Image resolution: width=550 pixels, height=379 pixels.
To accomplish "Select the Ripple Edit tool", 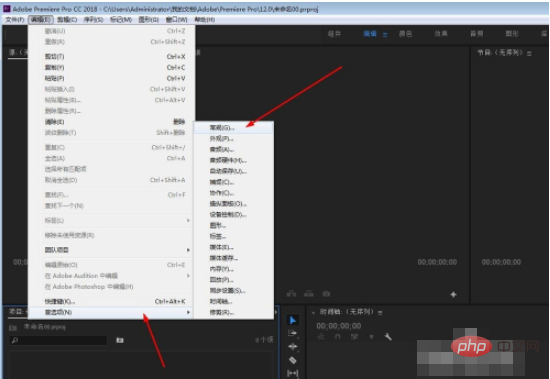I will 293,347.
